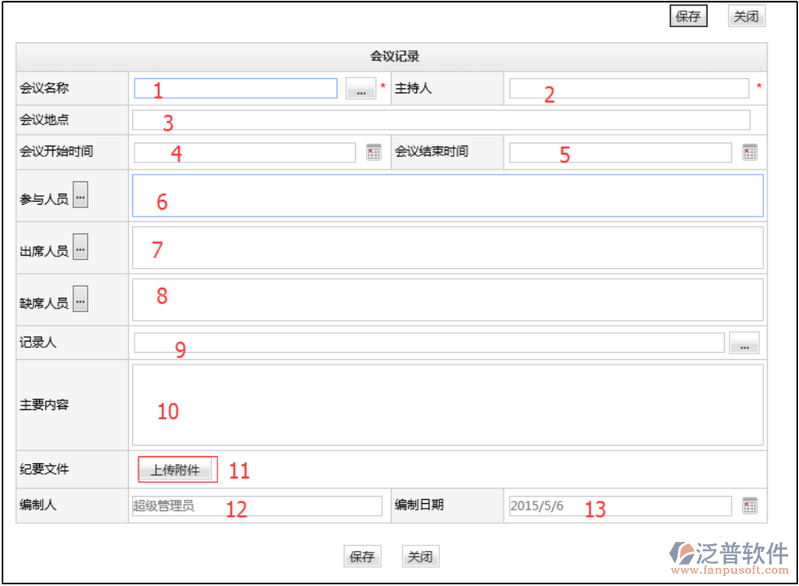Open the 缺席人员 selector ellipsis button
Screen dimensions: 799x586
tap(80, 299)
